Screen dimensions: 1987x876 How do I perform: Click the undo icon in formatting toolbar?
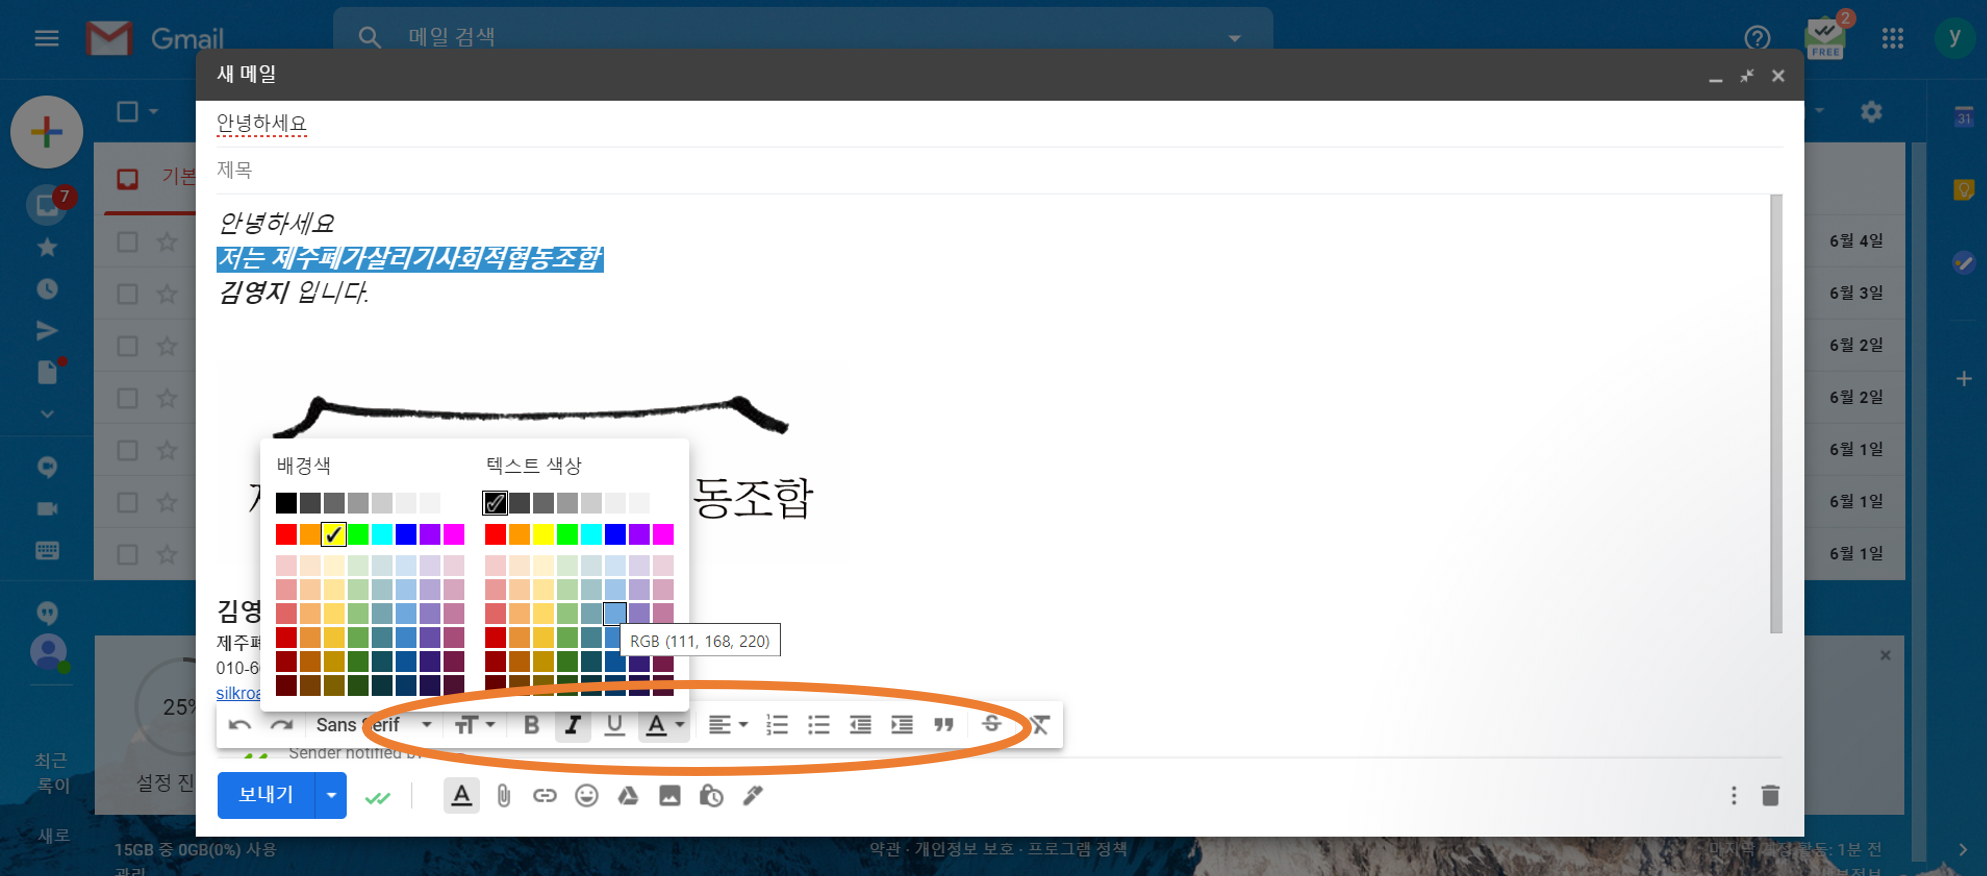240,725
